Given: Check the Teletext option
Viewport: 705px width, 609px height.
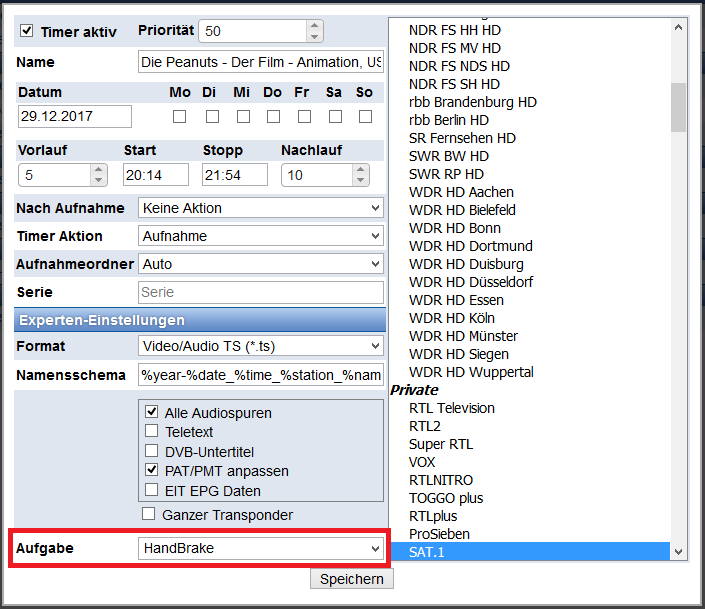Looking at the screenshot, I should (x=152, y=431).
